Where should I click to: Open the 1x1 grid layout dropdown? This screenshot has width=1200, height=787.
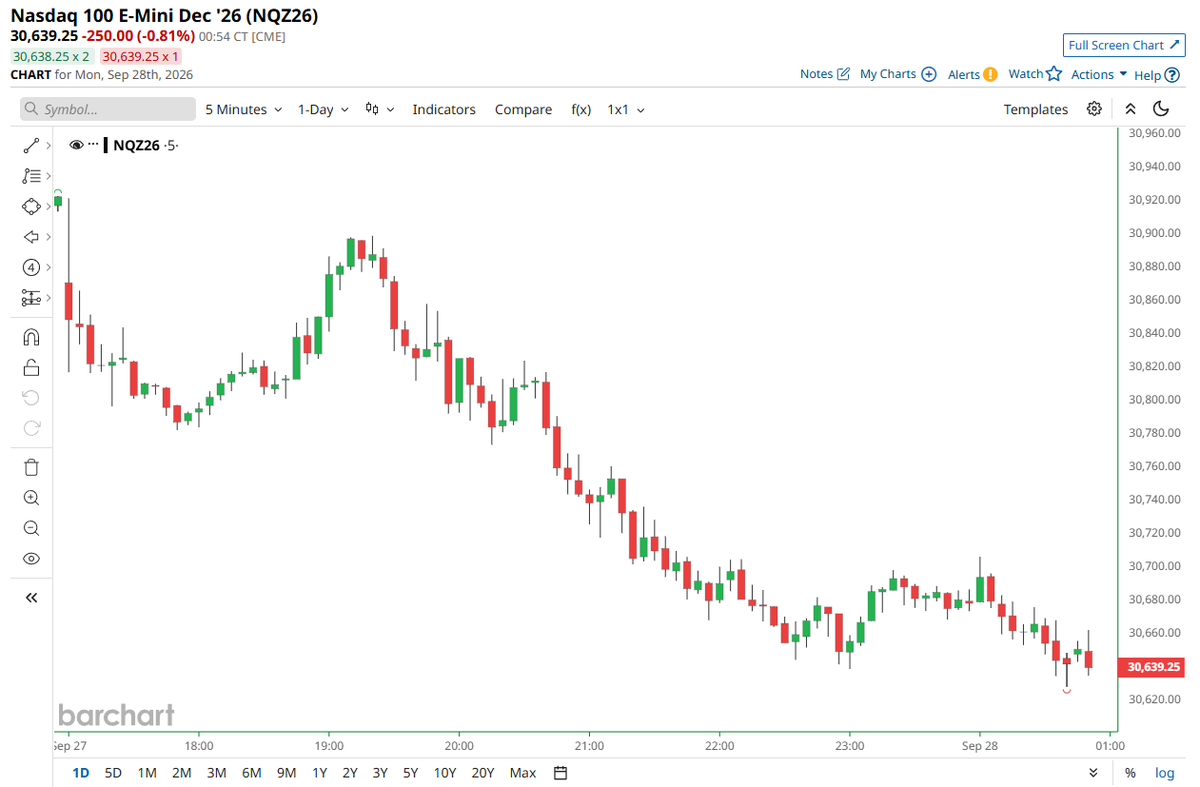(626, 109)
